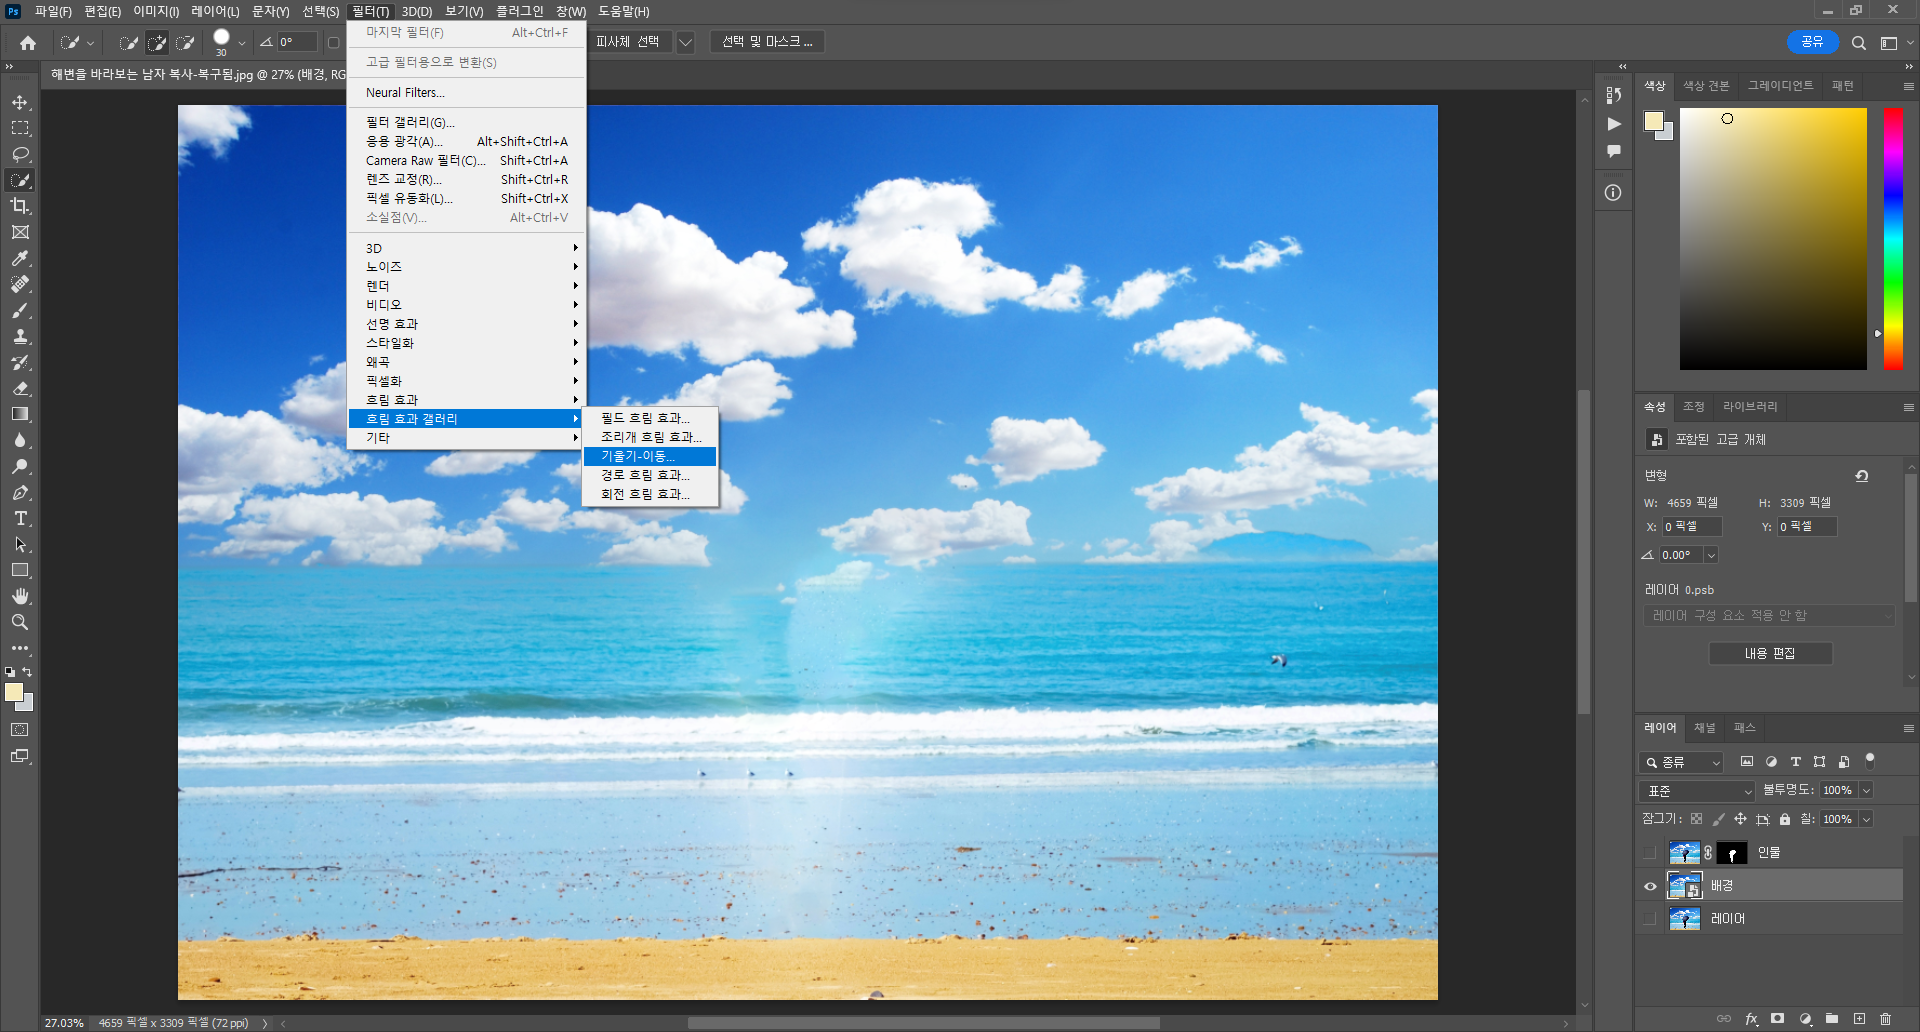
Task: Toggle layer filtering on/off switch
Action: pyautogui.click(x=1869, y=761)
